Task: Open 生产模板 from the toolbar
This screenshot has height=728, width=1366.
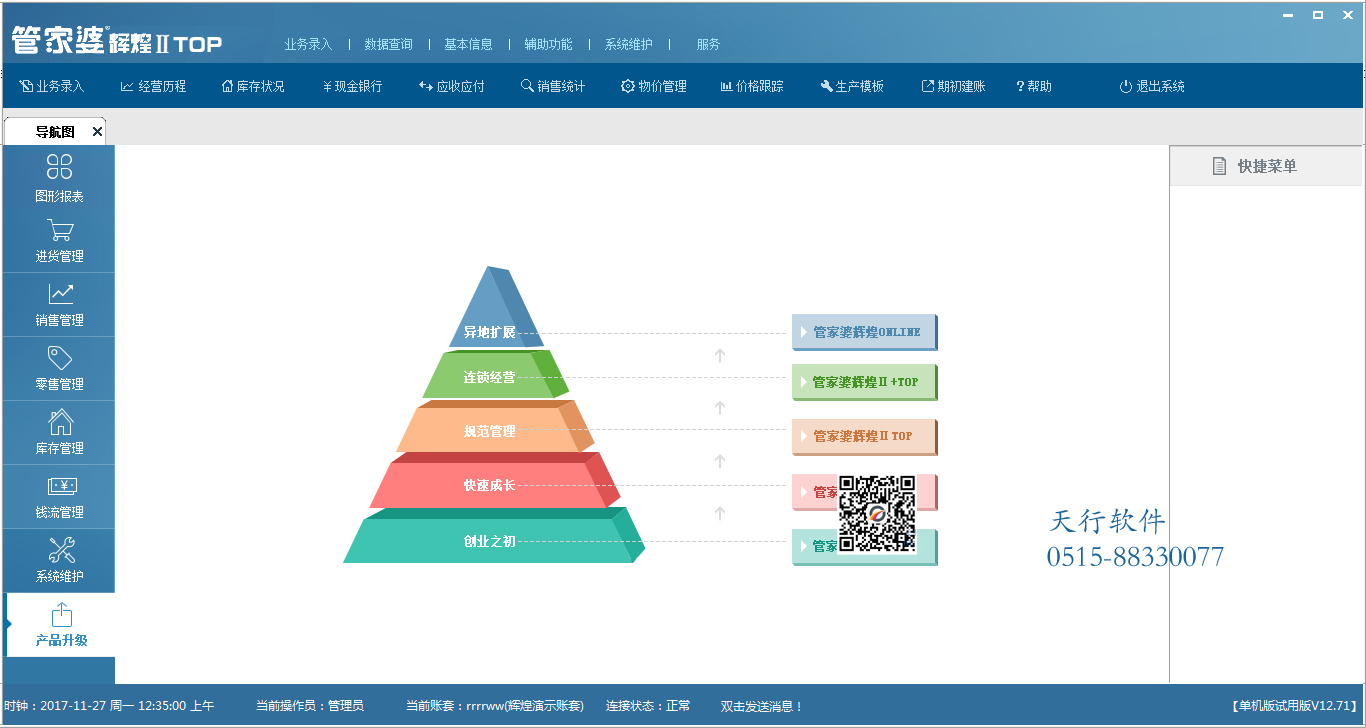Action: (852, 86)
